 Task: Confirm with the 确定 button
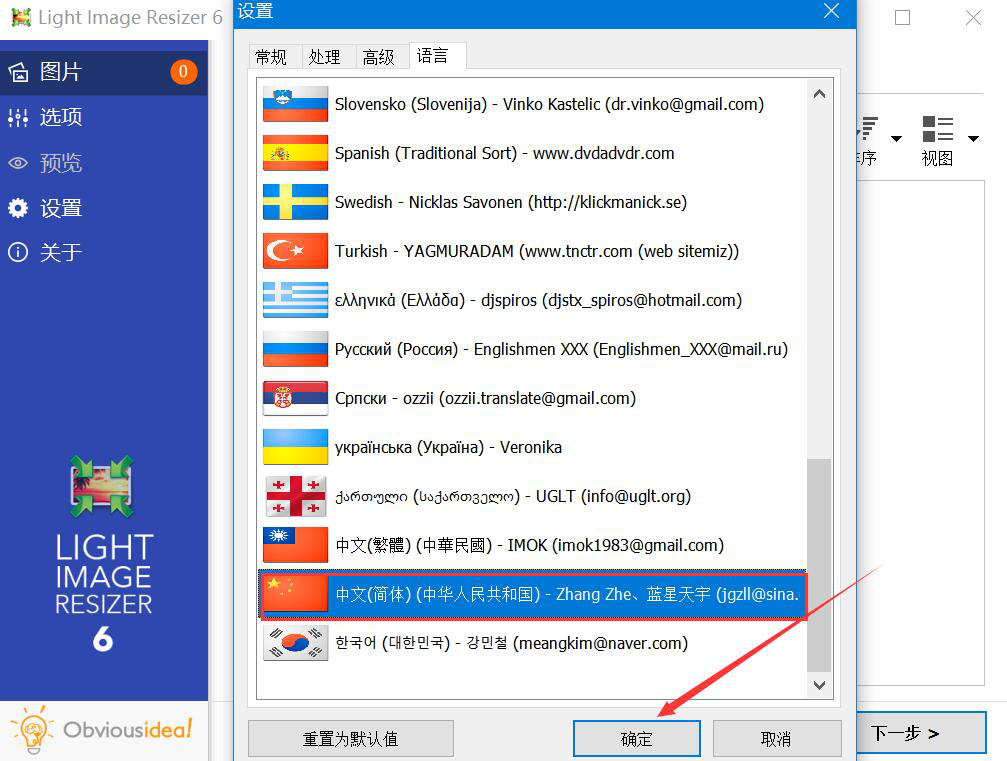point(636,739)
